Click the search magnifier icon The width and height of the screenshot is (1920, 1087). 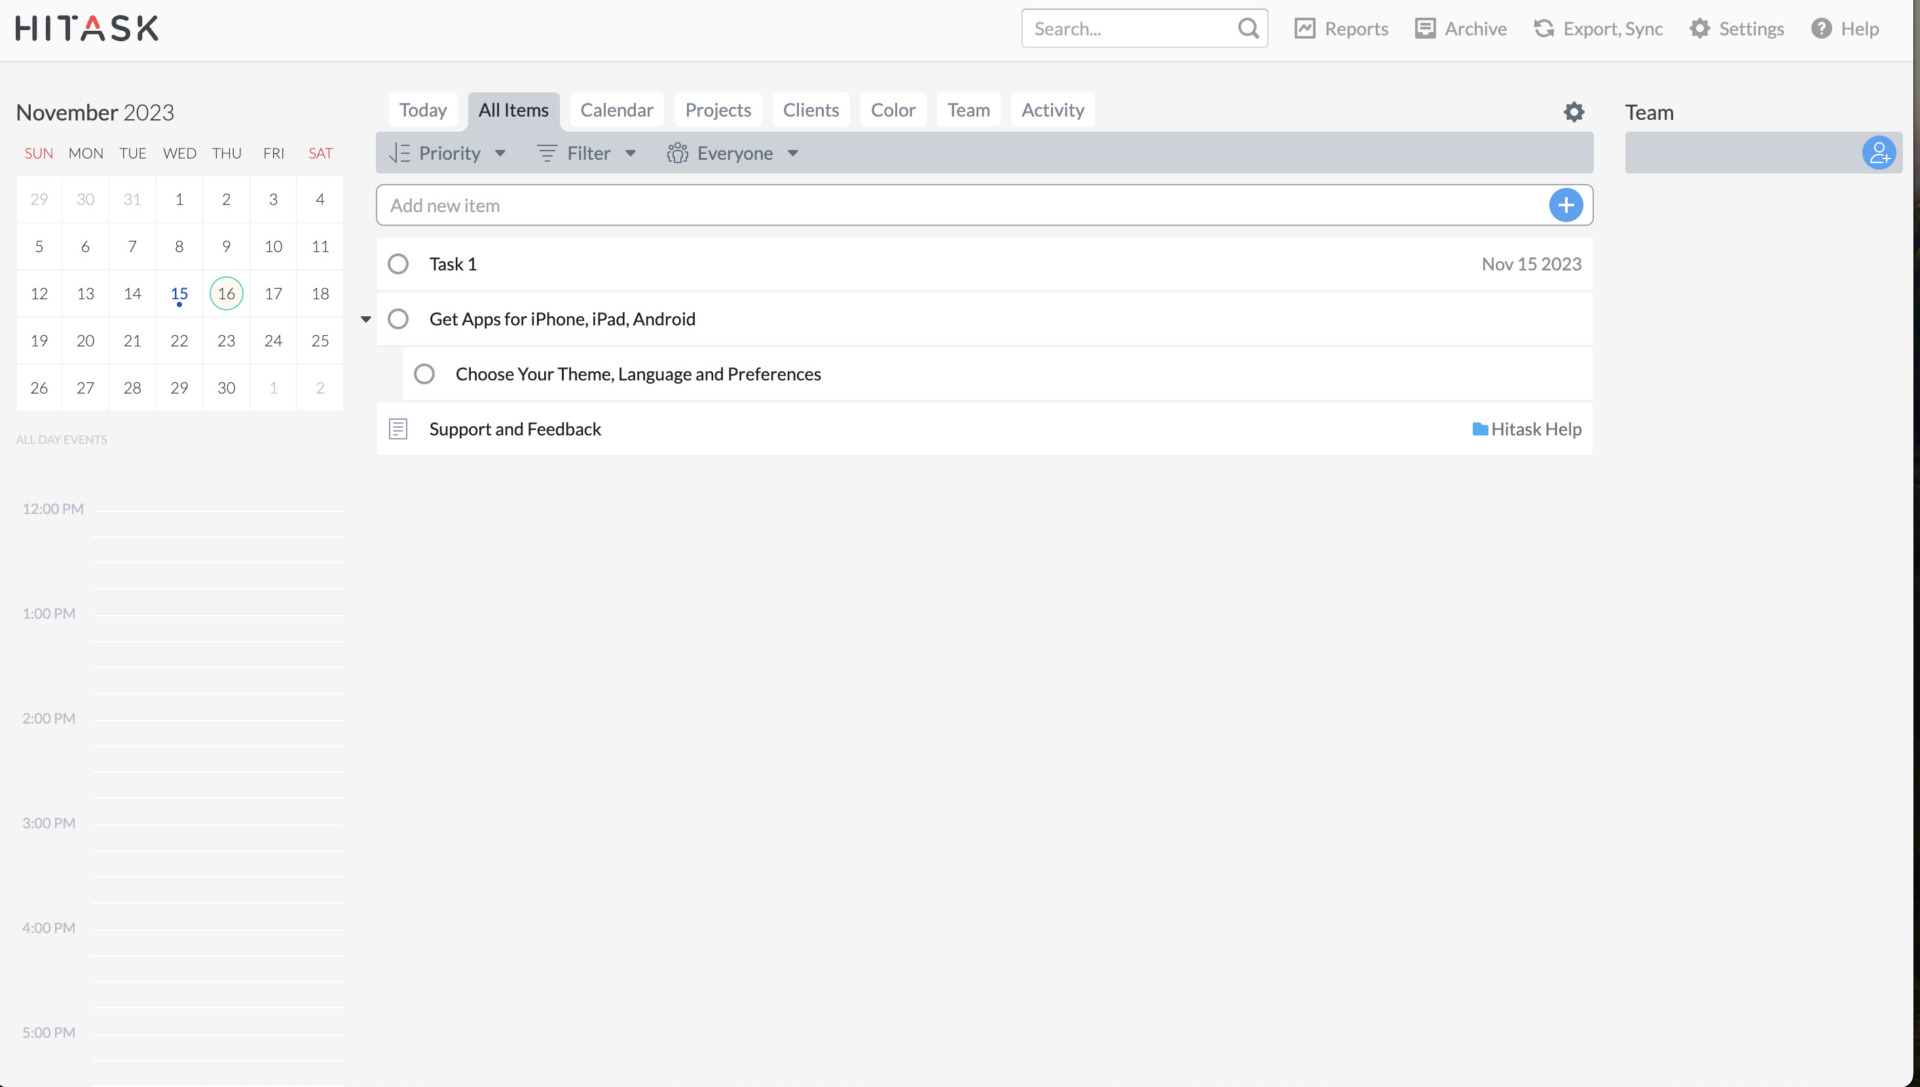tap(1247, 28)
